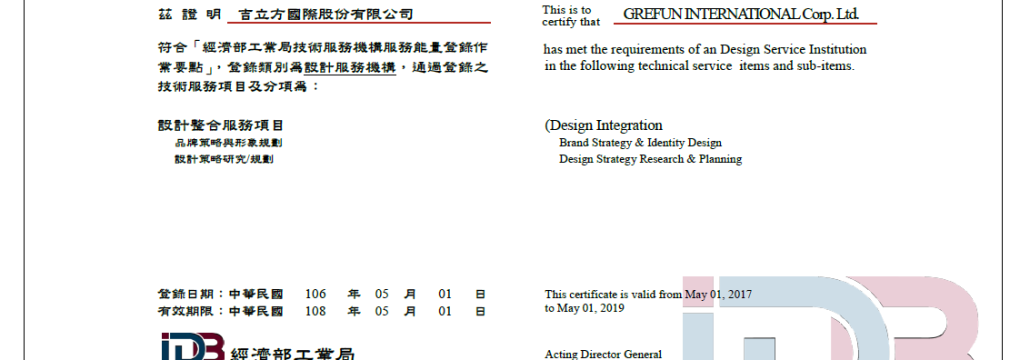Click the IDB logo at bottom left
1030x360 pixels.
[x=192, y=346]
